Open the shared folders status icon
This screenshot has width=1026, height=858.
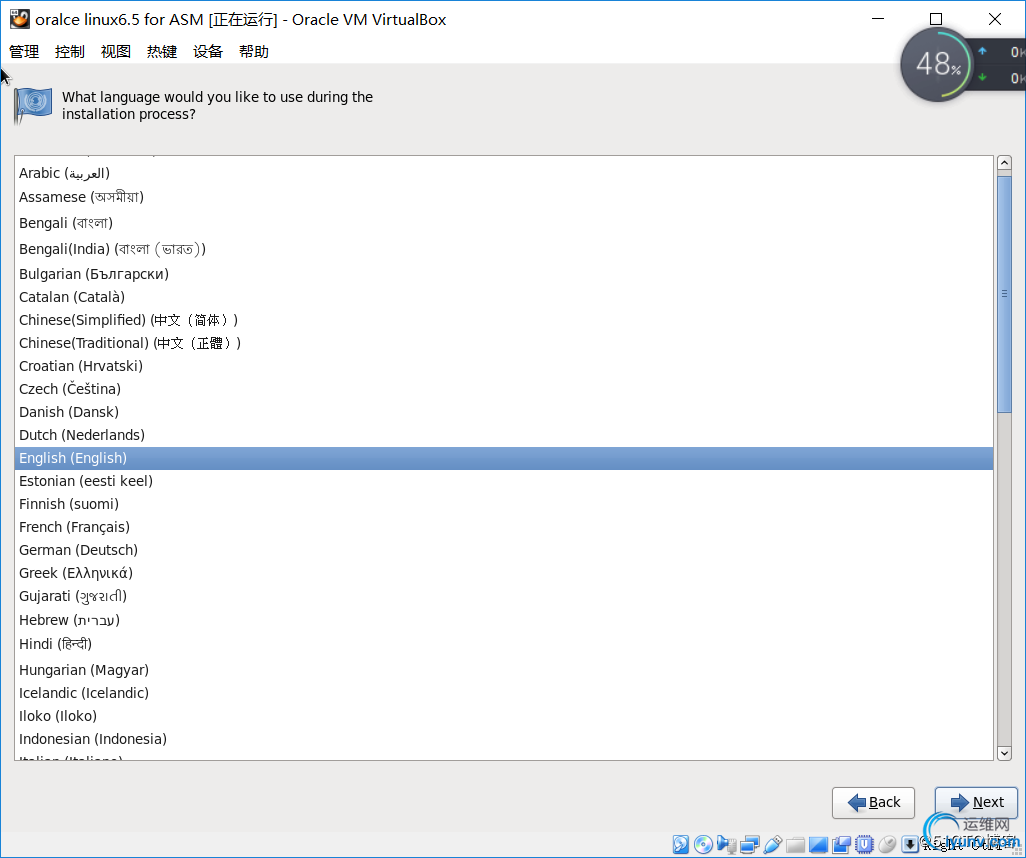pos(796,845)
